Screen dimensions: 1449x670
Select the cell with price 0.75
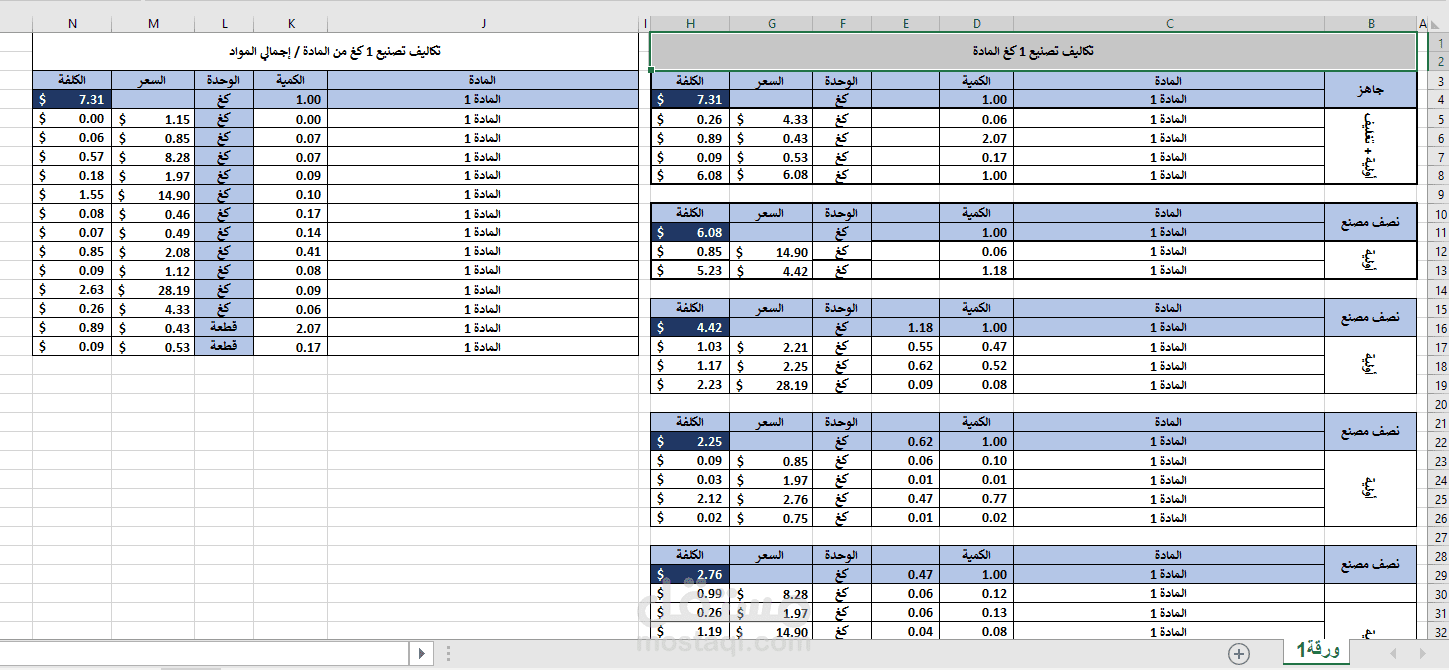(773, 518)
